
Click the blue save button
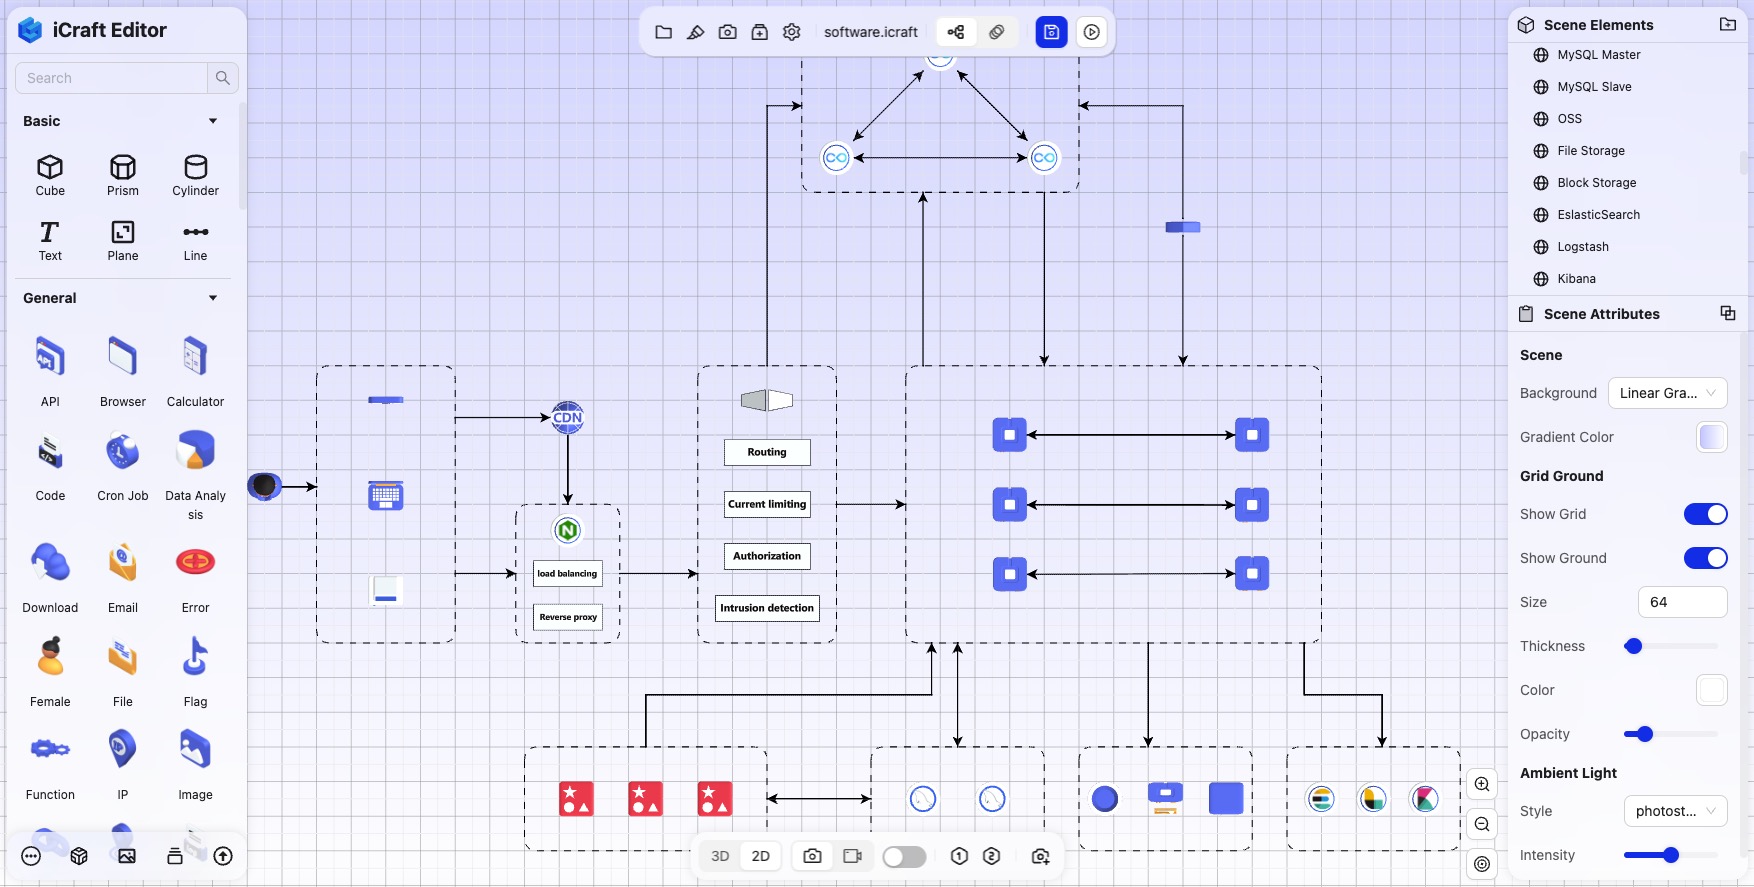coord(1051,32)
